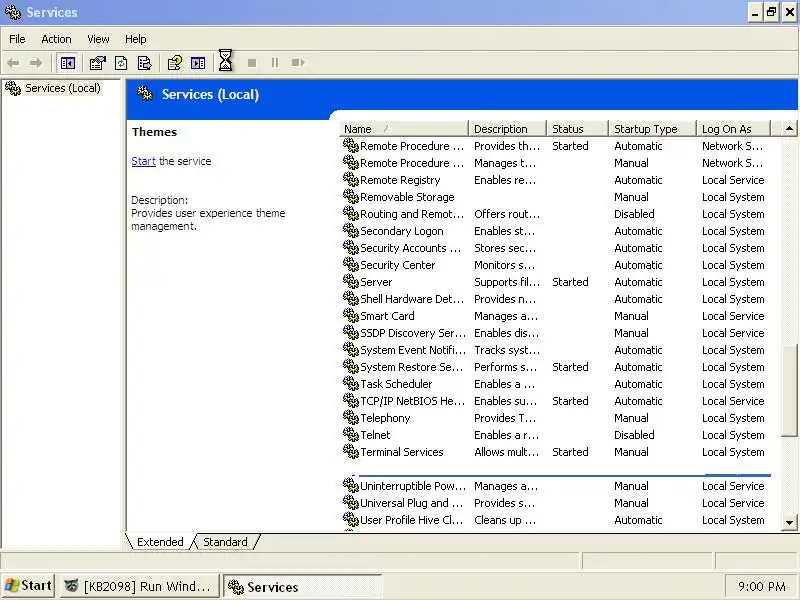Click the gear icon beside Task Scheduler
Screen dimensions: 800x600
click(x=351, y=384)
